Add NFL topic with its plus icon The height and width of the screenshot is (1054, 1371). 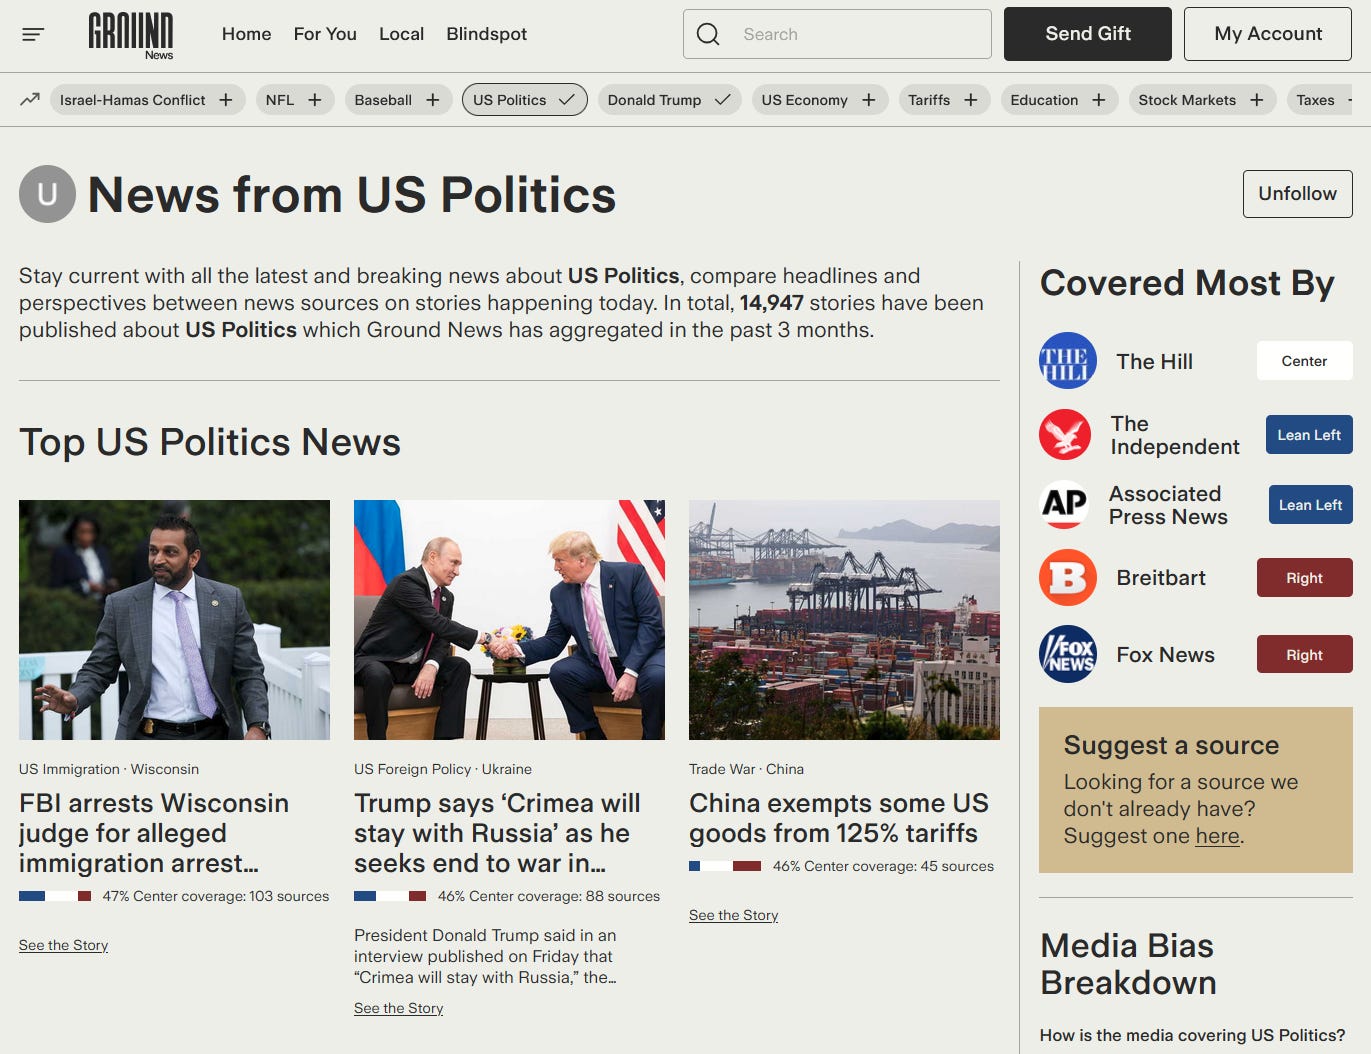click(315, 100)
